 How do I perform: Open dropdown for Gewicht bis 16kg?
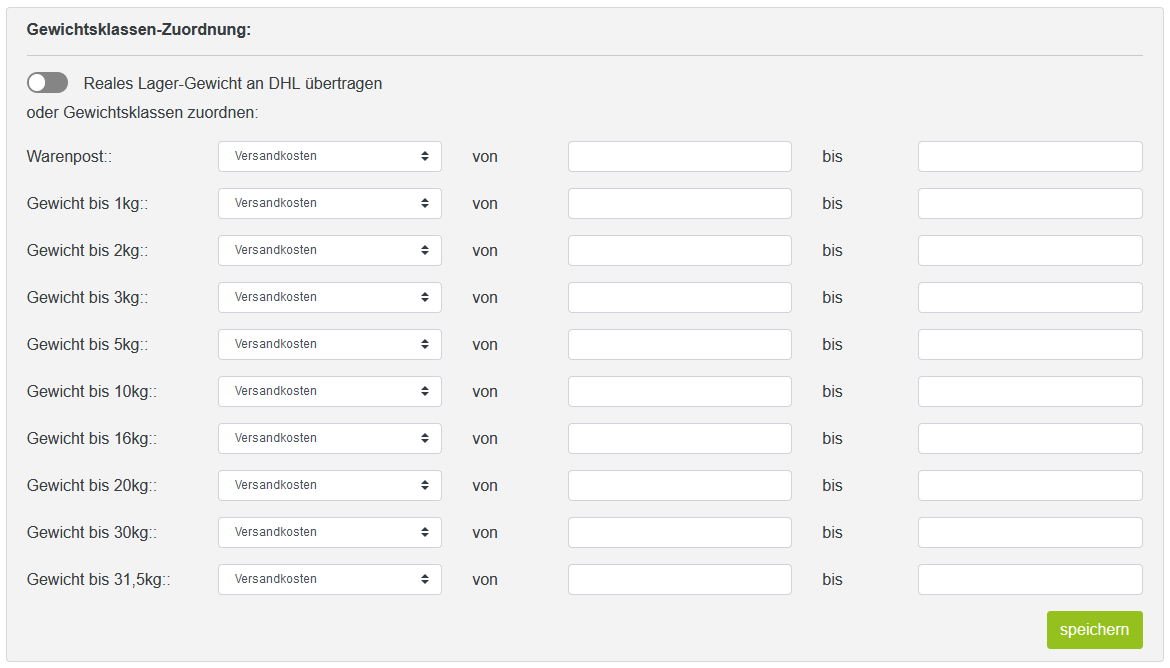tap(330, 439)
